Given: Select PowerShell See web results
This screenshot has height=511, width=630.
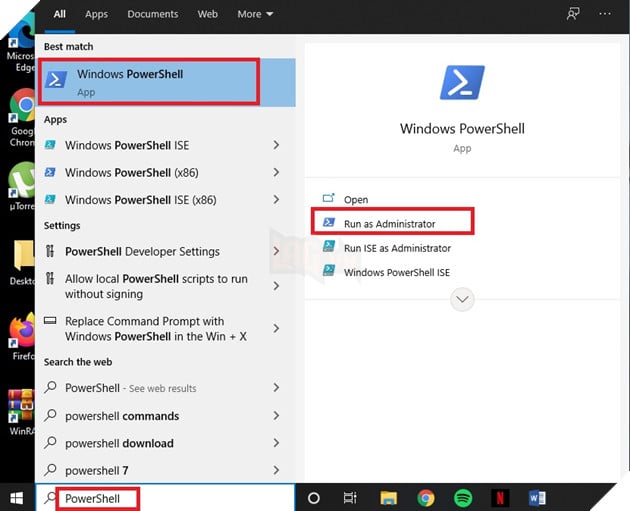Looking at the screenshot, I should pos(165,388).
